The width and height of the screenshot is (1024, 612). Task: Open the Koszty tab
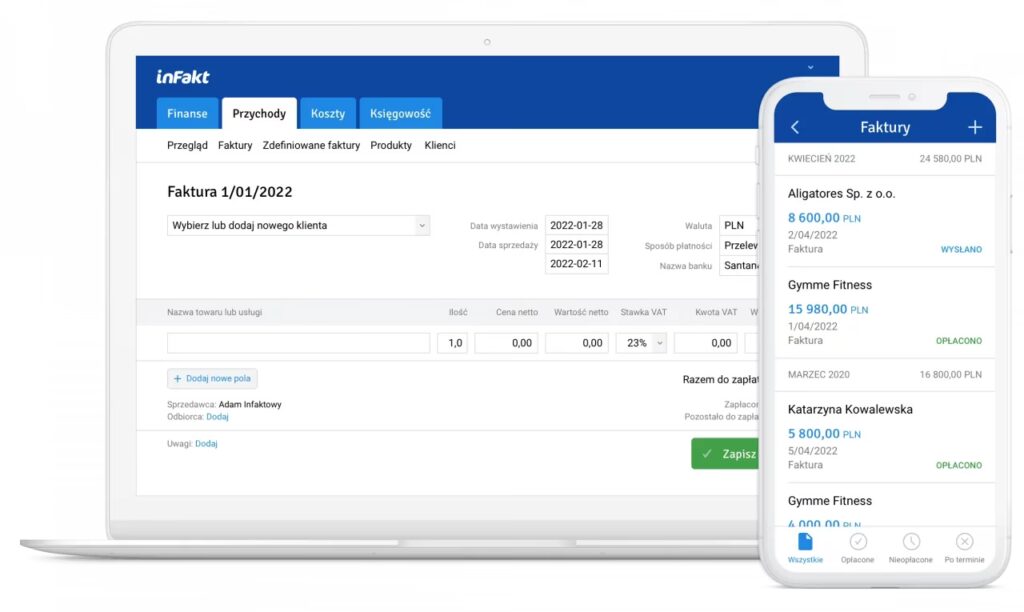pyautogui.click(x=327, y=114)
